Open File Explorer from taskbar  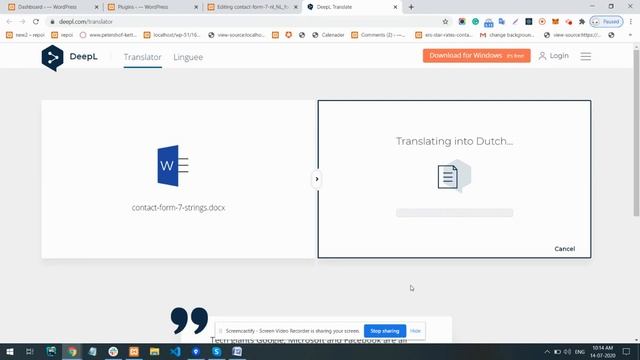coord(154,351)
